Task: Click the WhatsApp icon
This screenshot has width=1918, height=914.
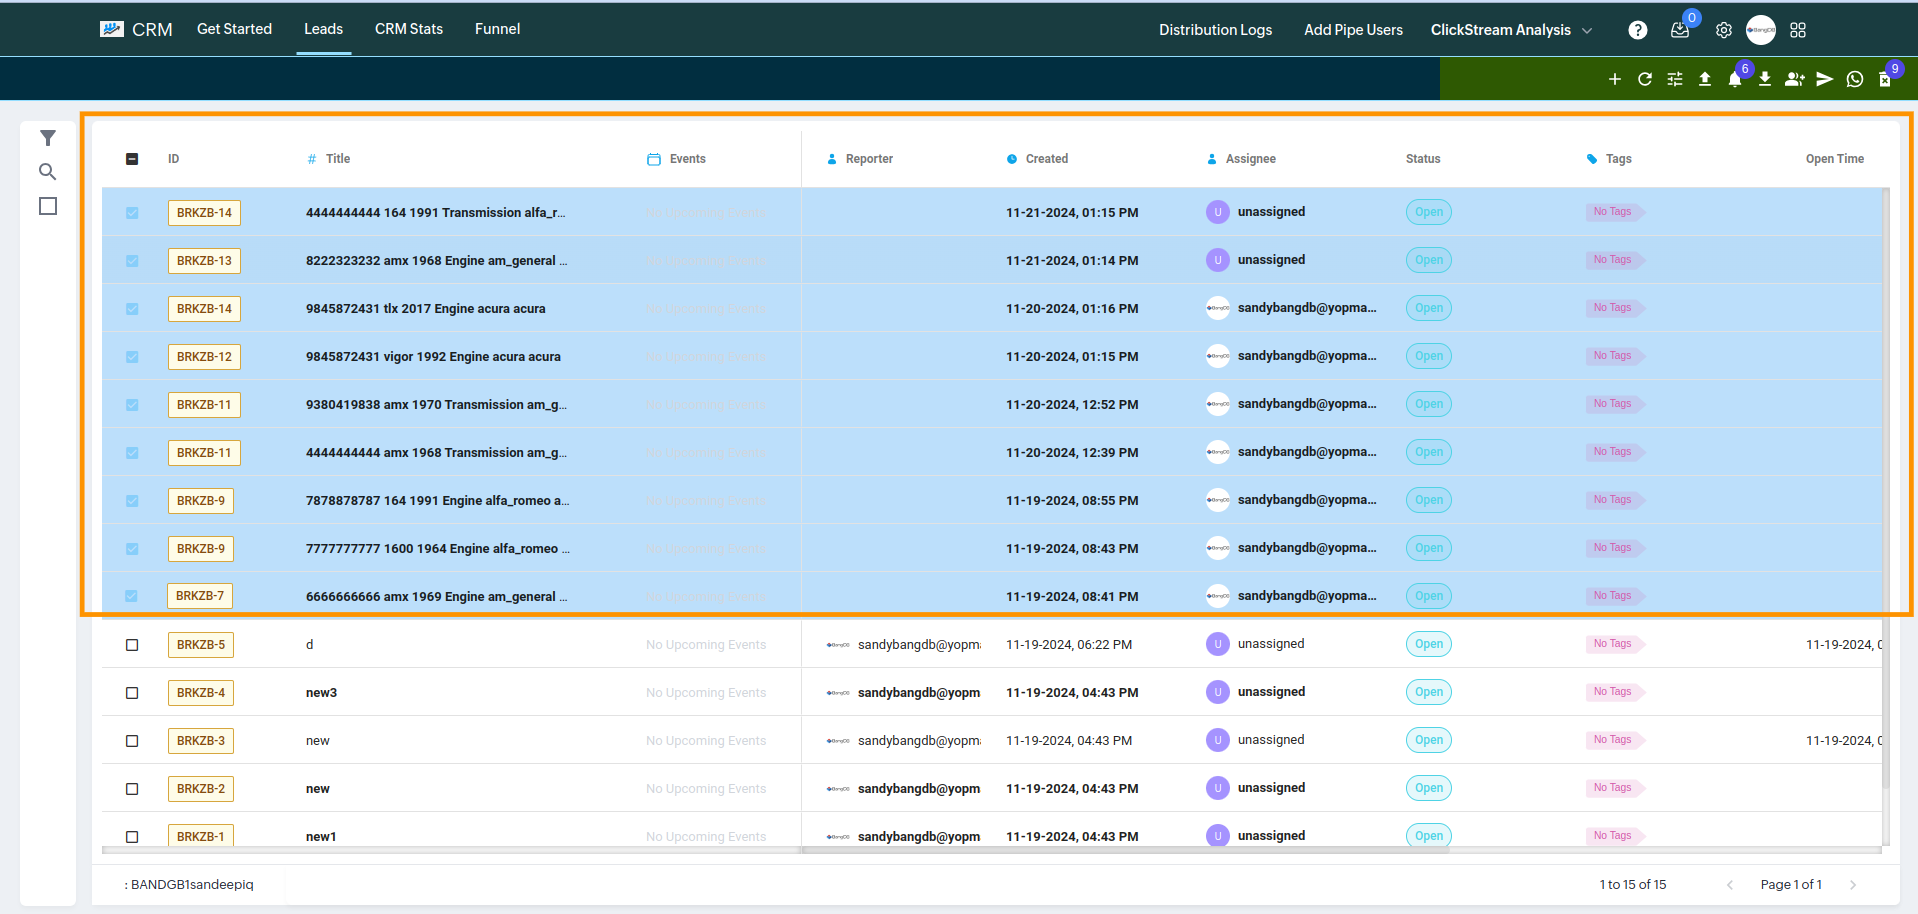Action: pyautogui.click(x=1855, y=79)
